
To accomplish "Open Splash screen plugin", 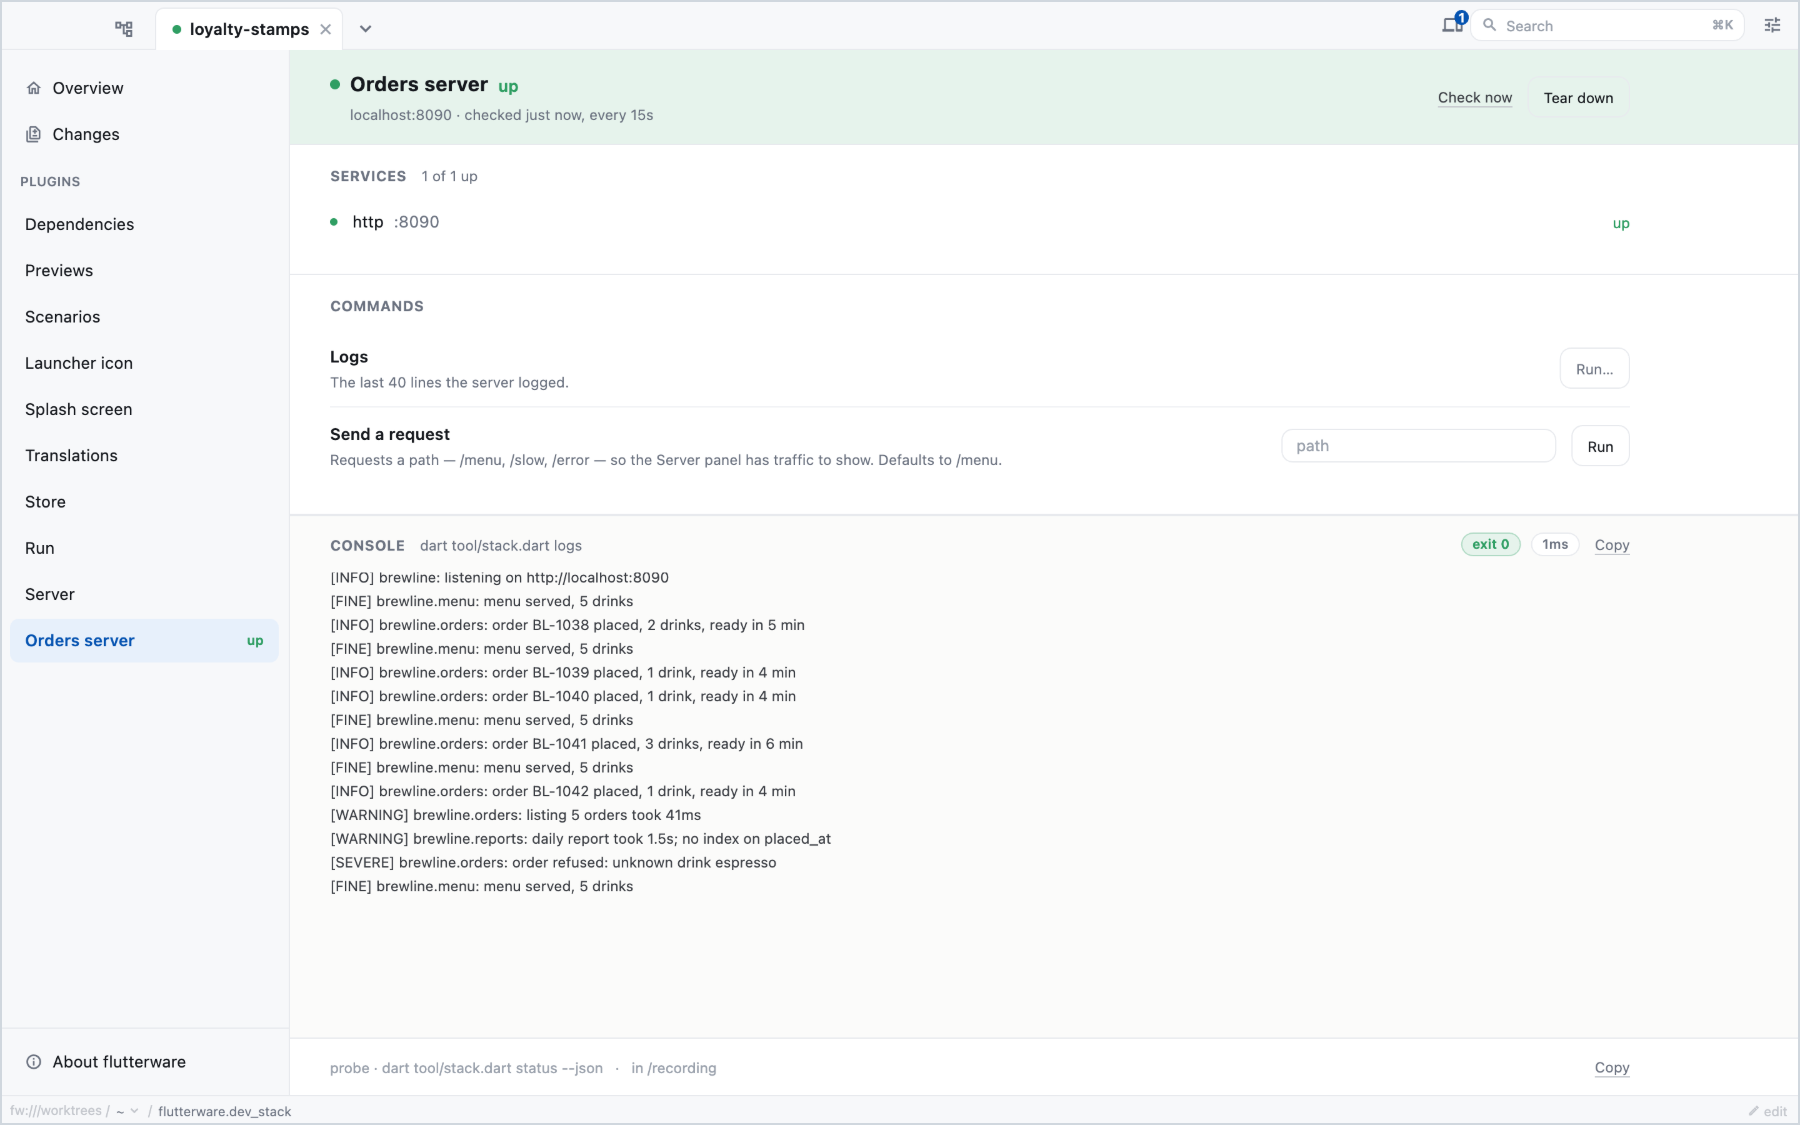I will [x=144, y=409].
